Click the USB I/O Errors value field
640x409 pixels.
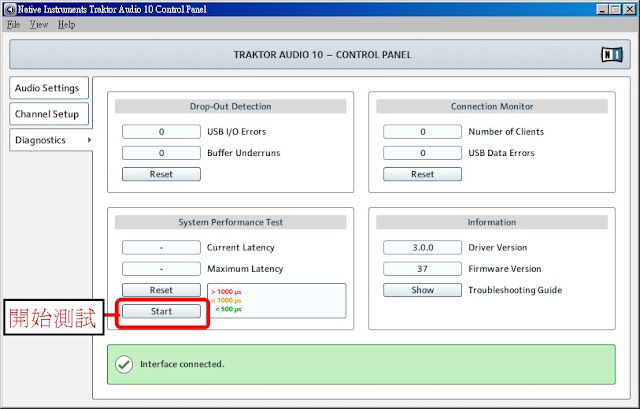click(x=161, y=131)
